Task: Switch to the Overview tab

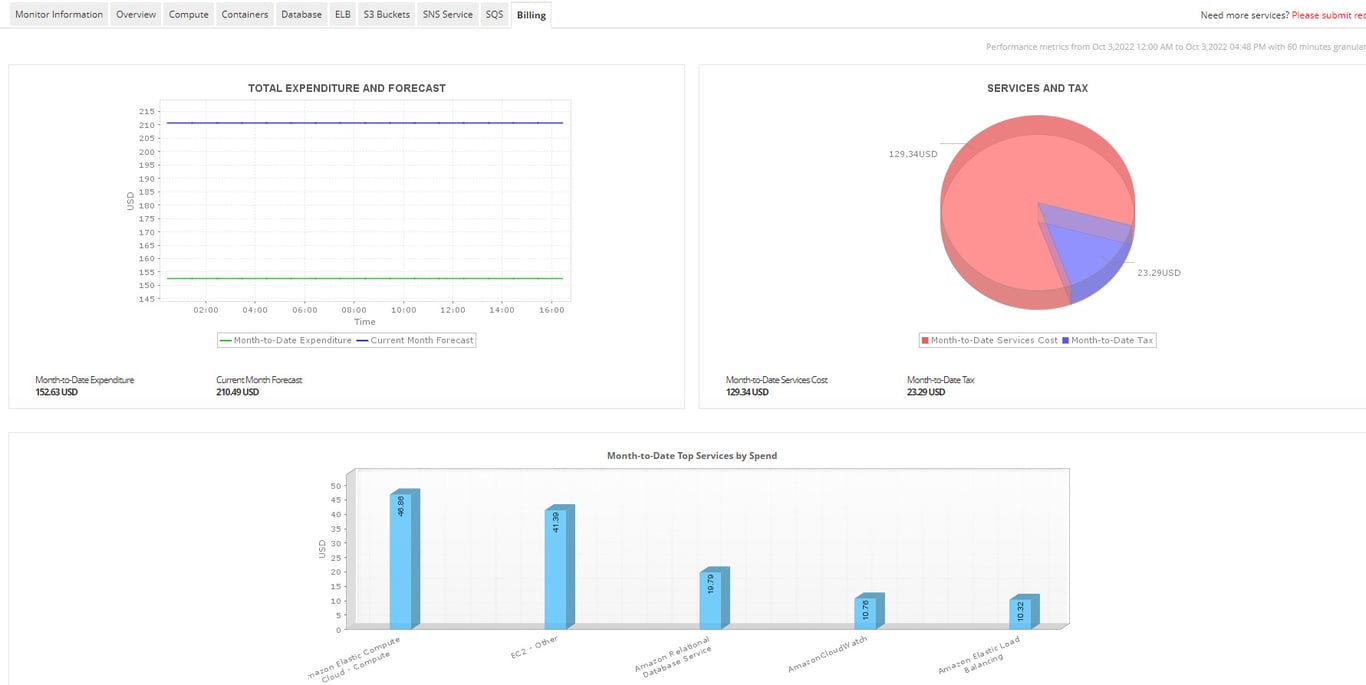Action: (135, 14)
